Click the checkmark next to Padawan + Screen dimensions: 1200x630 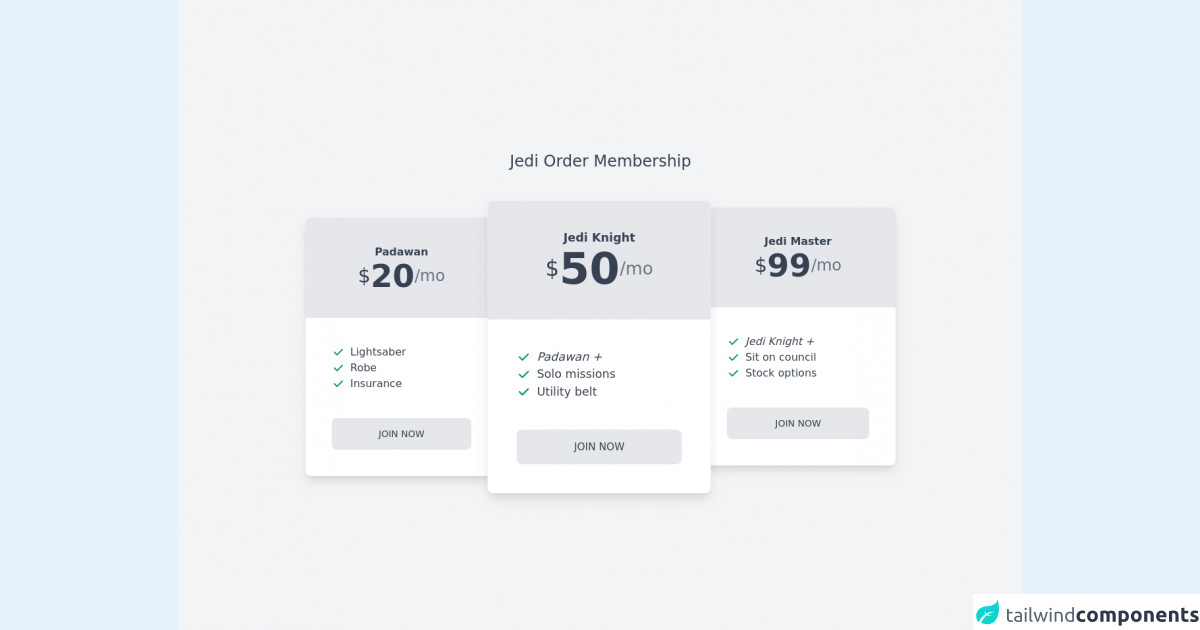click(x=524, y=357)
